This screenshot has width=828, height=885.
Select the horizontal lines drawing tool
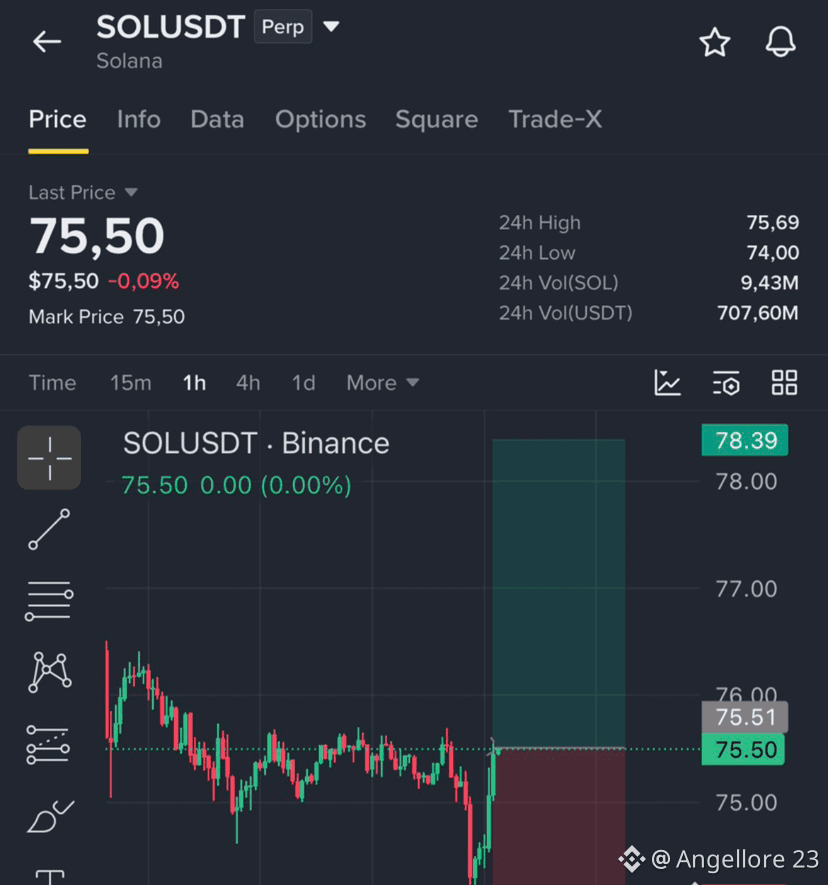49,601
